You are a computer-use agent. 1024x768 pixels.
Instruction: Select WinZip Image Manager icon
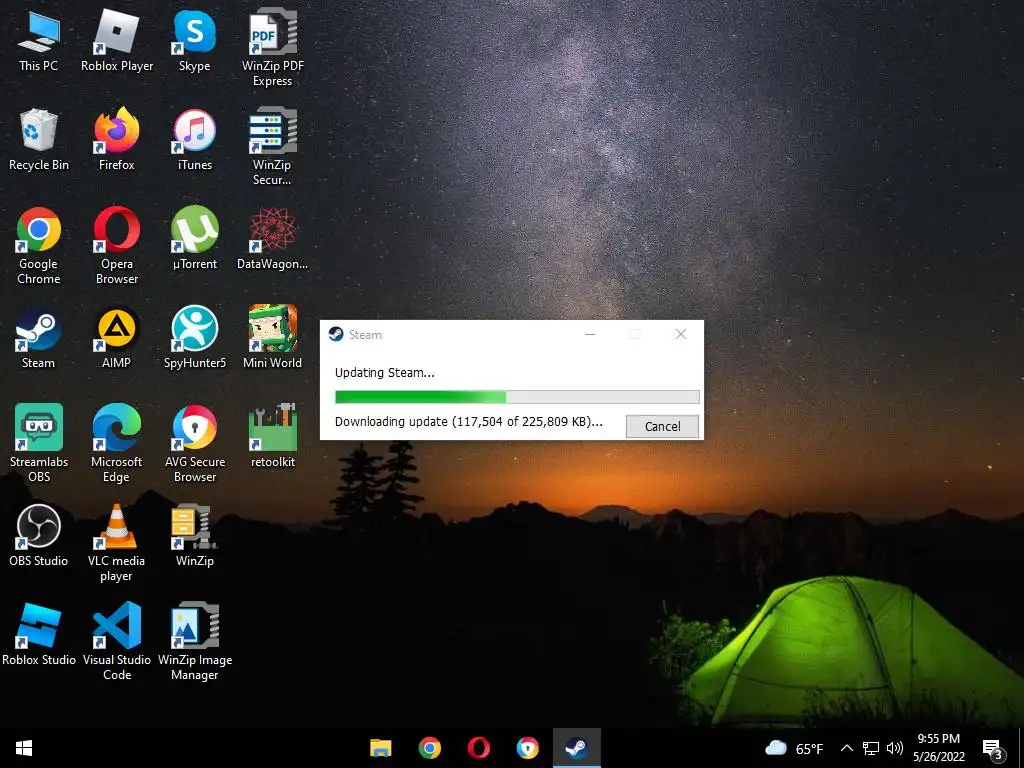(x=195, y=643)
